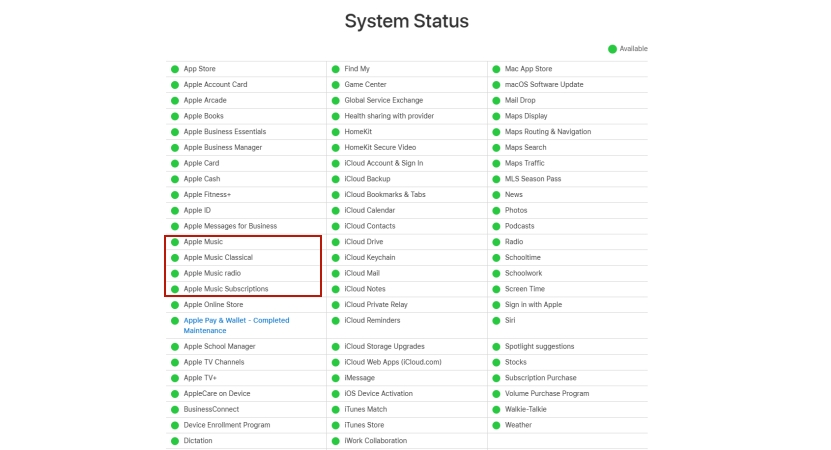Click the green dot beside Mac App Store
Viewport: 831px width, 450px height.
pyautogui.click(x=496, y=69)
